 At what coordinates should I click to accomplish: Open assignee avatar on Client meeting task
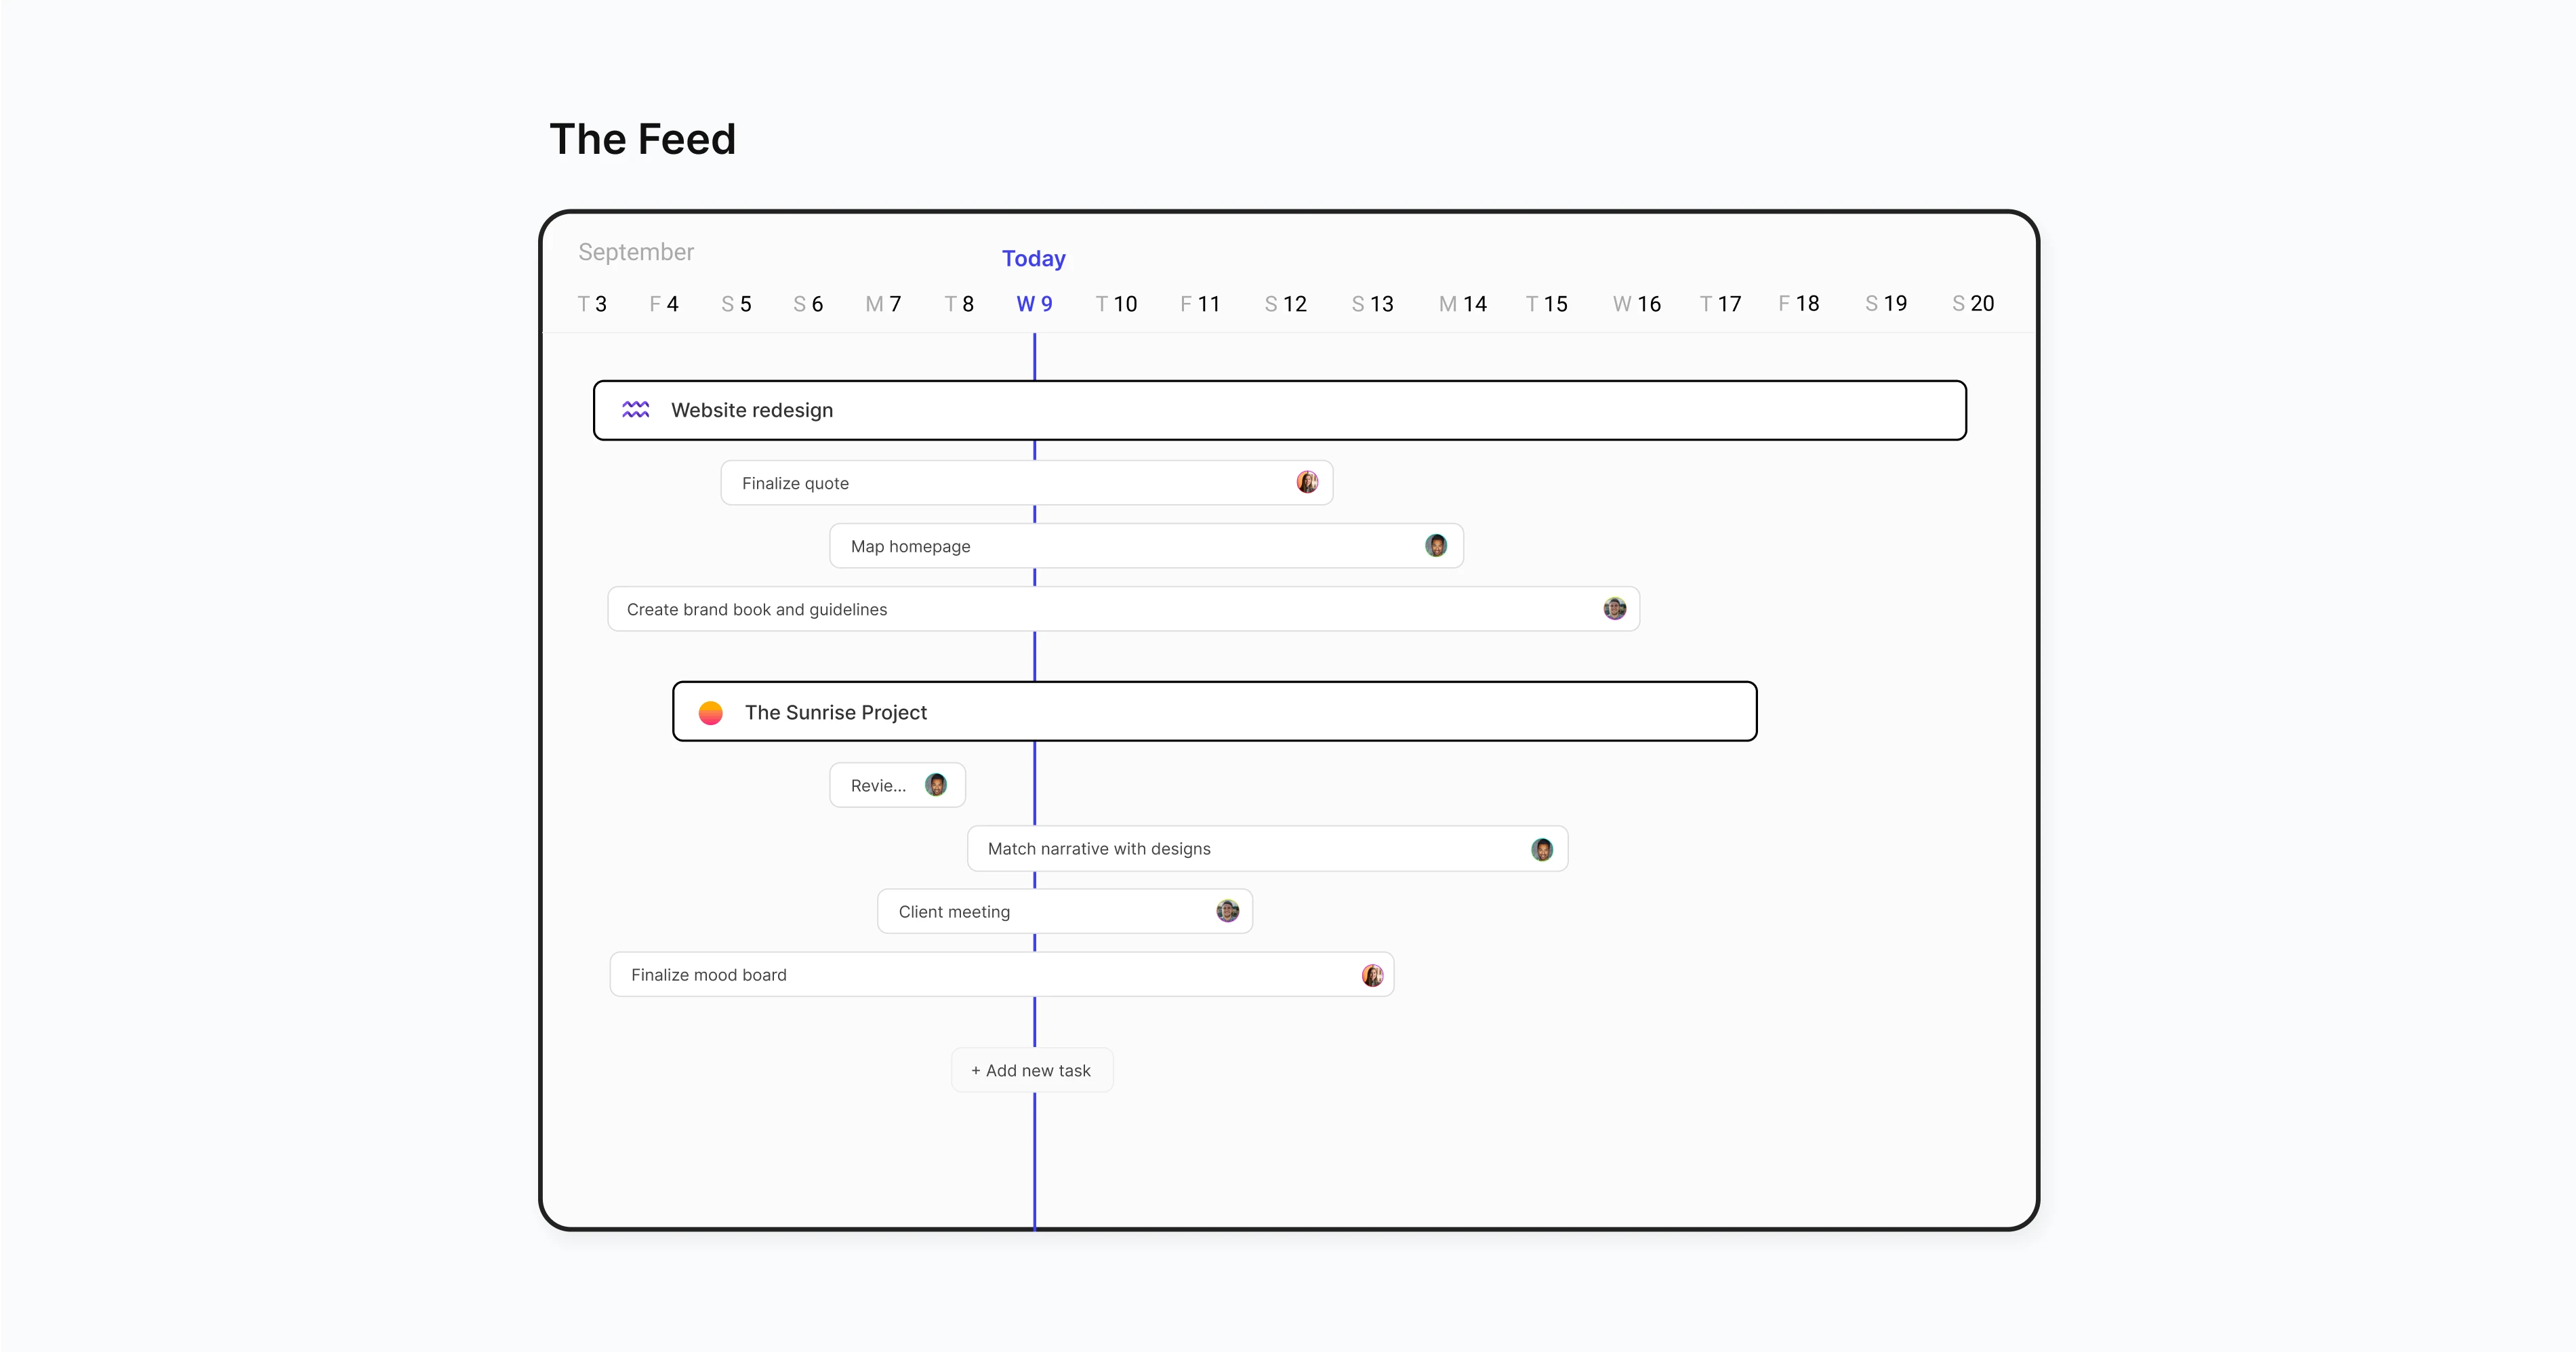(1228, 911)
